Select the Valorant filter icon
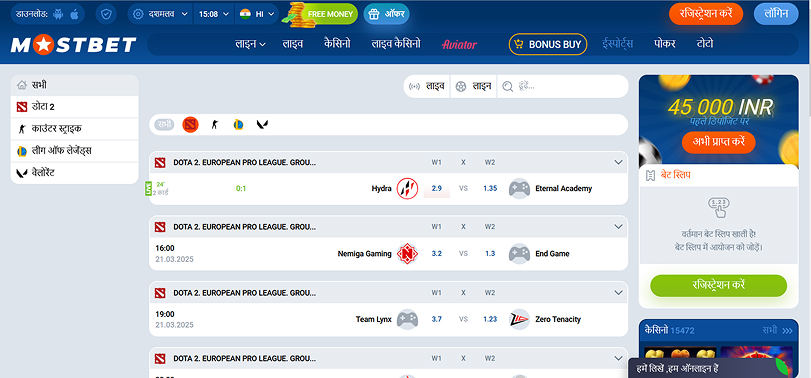Viewport: 811px width, 378px height. click(263, 125)
